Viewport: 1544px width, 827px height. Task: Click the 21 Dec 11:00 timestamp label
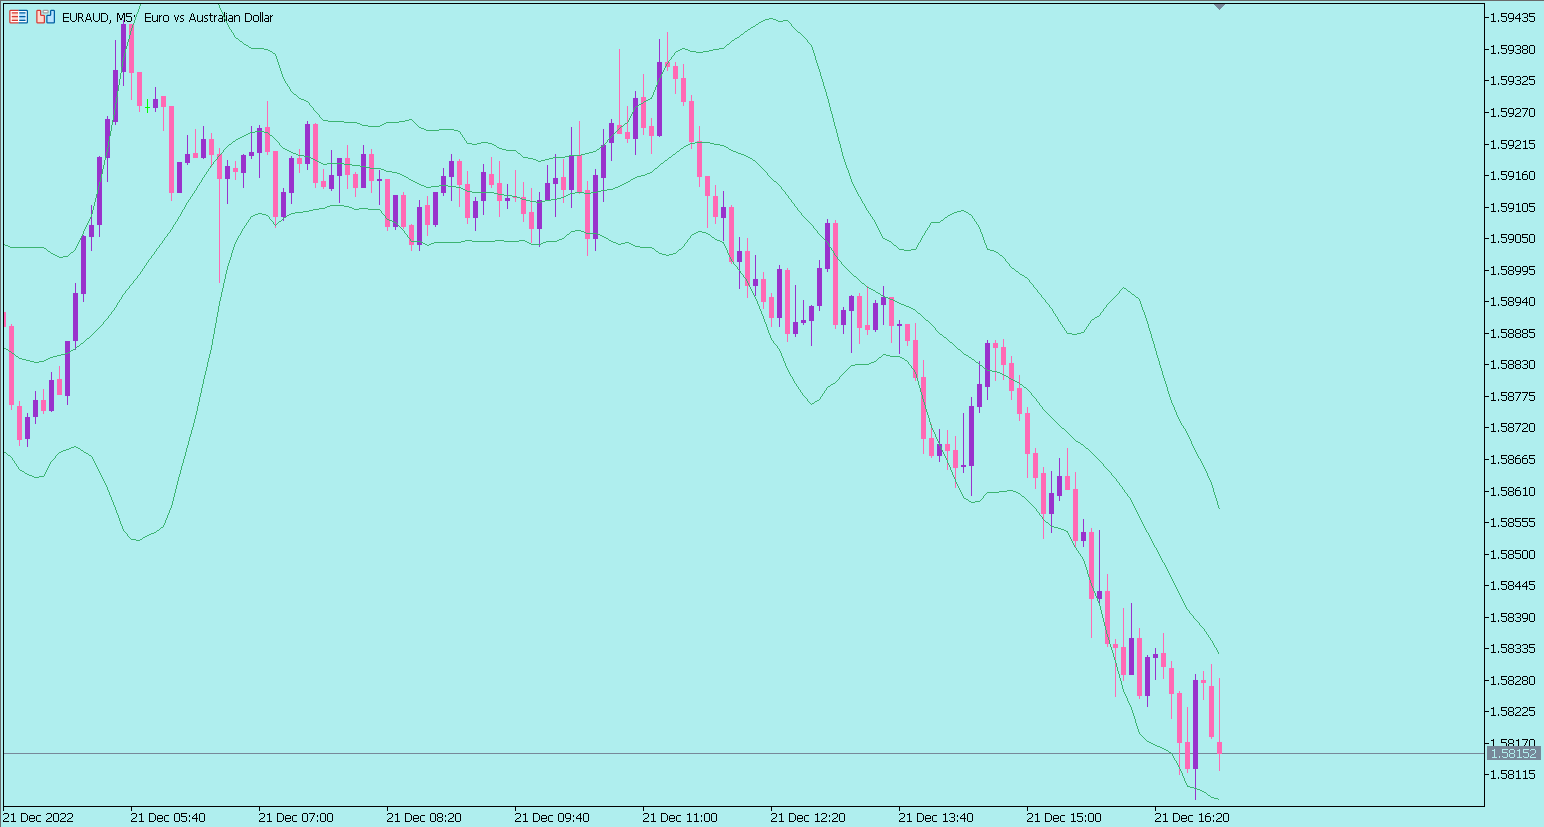pos(679,816)
